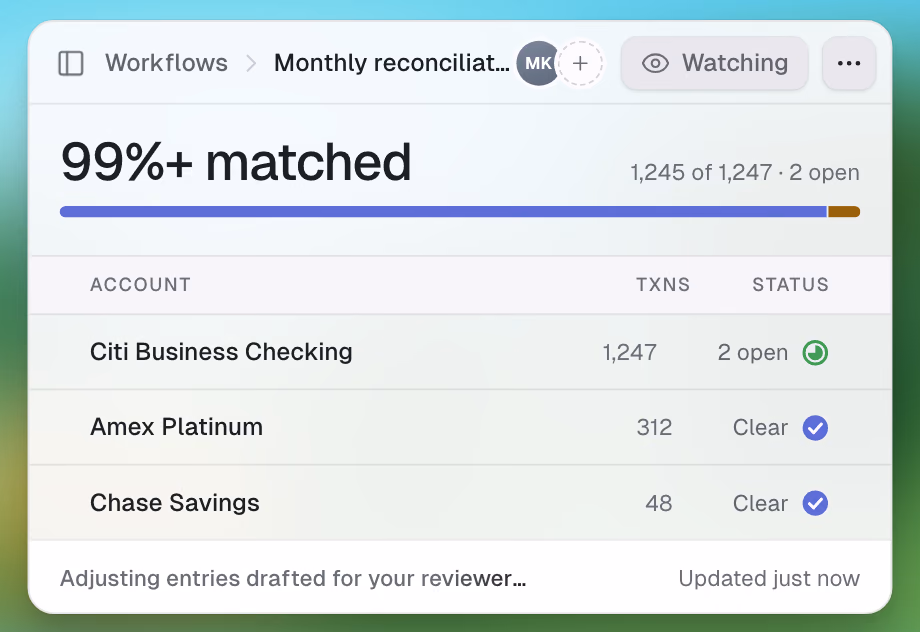Click the MK user avatar
The image size is (920, 632).
(537, 63)
